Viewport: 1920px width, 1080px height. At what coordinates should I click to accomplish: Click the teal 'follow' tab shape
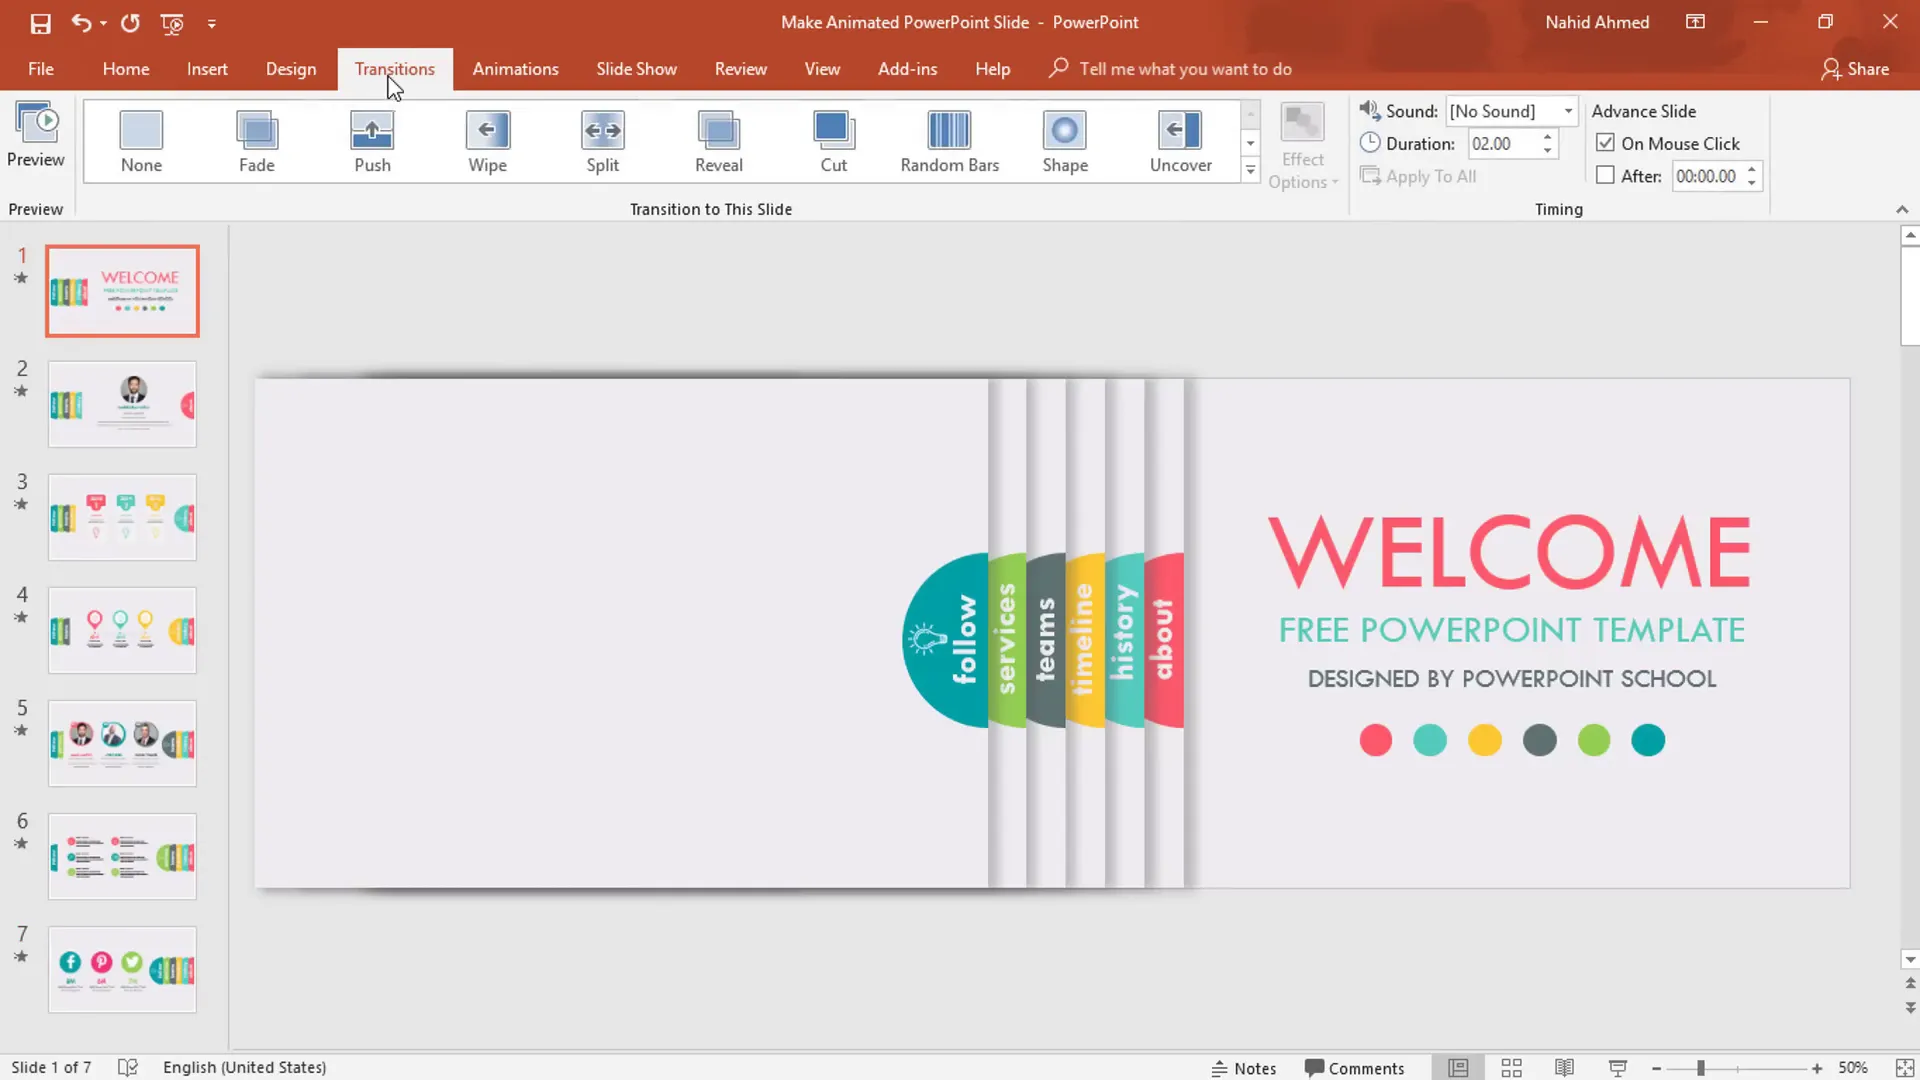[945, 640]
